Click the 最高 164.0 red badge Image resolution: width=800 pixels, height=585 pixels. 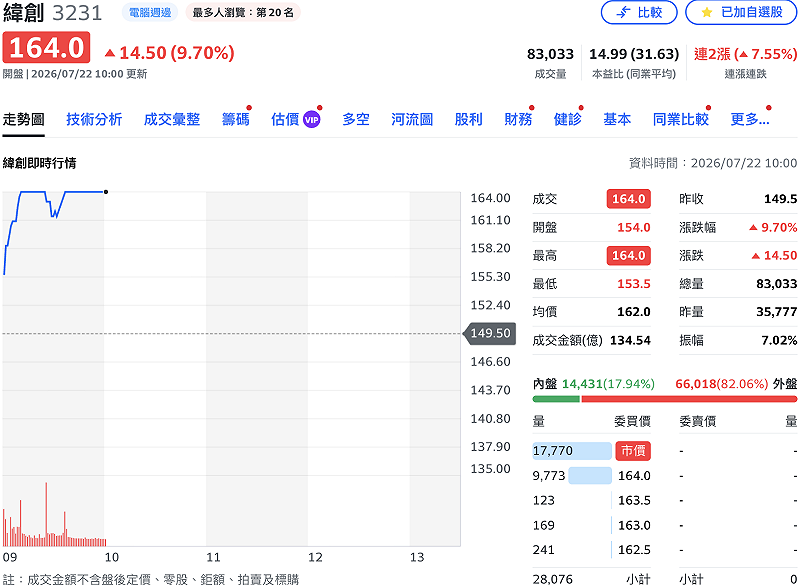[x=628, y=256]
